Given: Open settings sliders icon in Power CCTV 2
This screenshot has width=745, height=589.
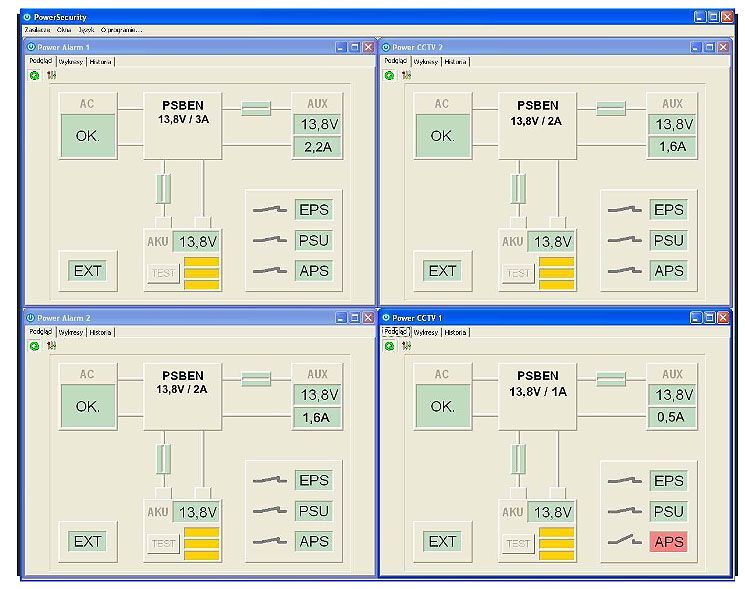Looking at the screenshot, I should click(x=405, y=75).
